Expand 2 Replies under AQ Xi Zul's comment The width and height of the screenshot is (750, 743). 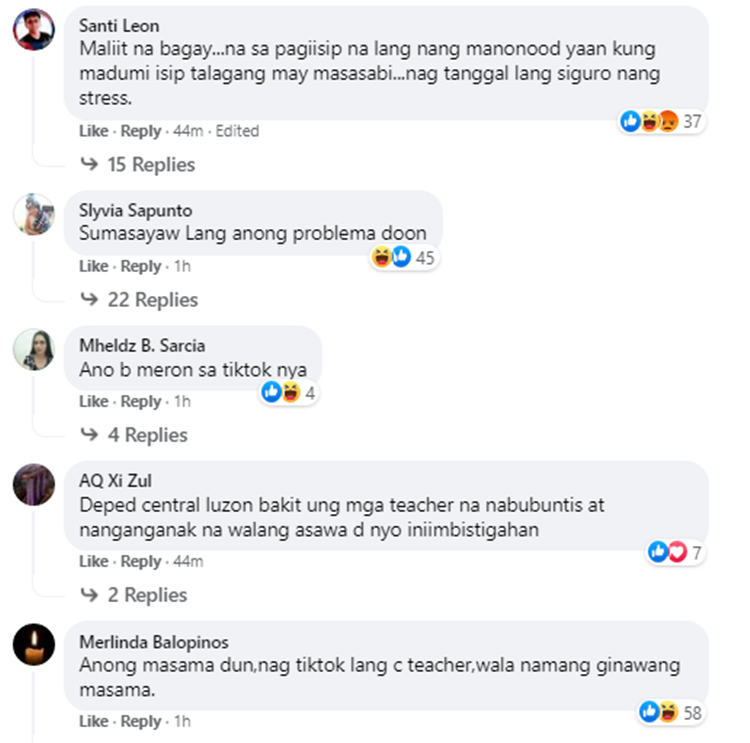pyautogui.click(x=133, y=595)
